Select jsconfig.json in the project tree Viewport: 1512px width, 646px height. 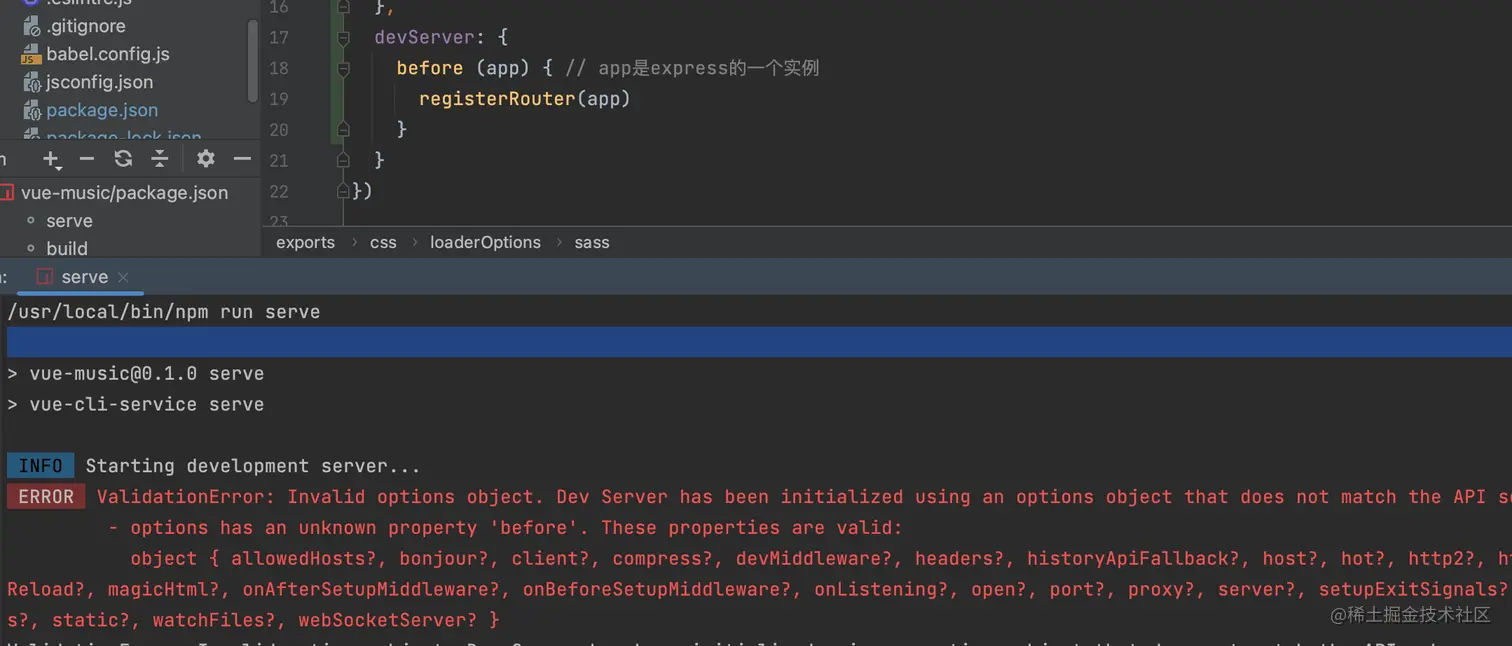pyautogui.click(x=100, y=82)
